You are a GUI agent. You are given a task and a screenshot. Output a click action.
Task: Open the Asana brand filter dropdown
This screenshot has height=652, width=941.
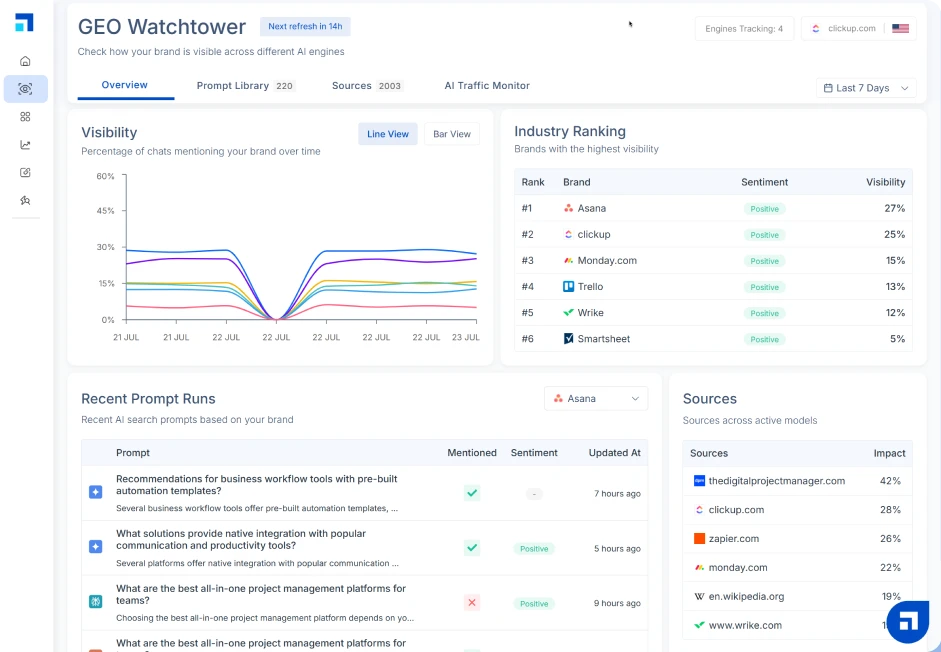pyautogui.click(x=596, y=399)
